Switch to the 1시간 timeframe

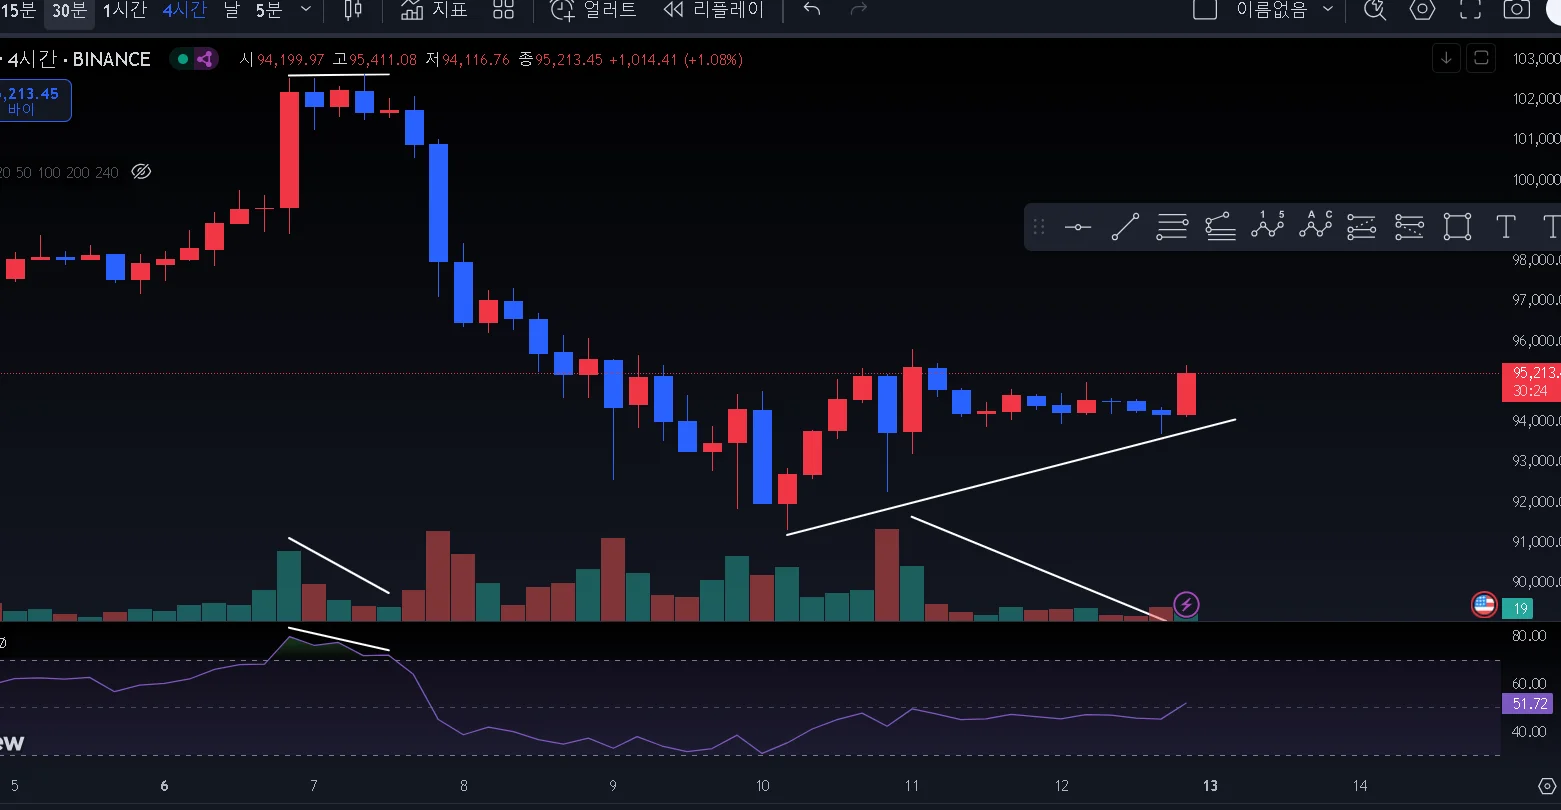125,10
